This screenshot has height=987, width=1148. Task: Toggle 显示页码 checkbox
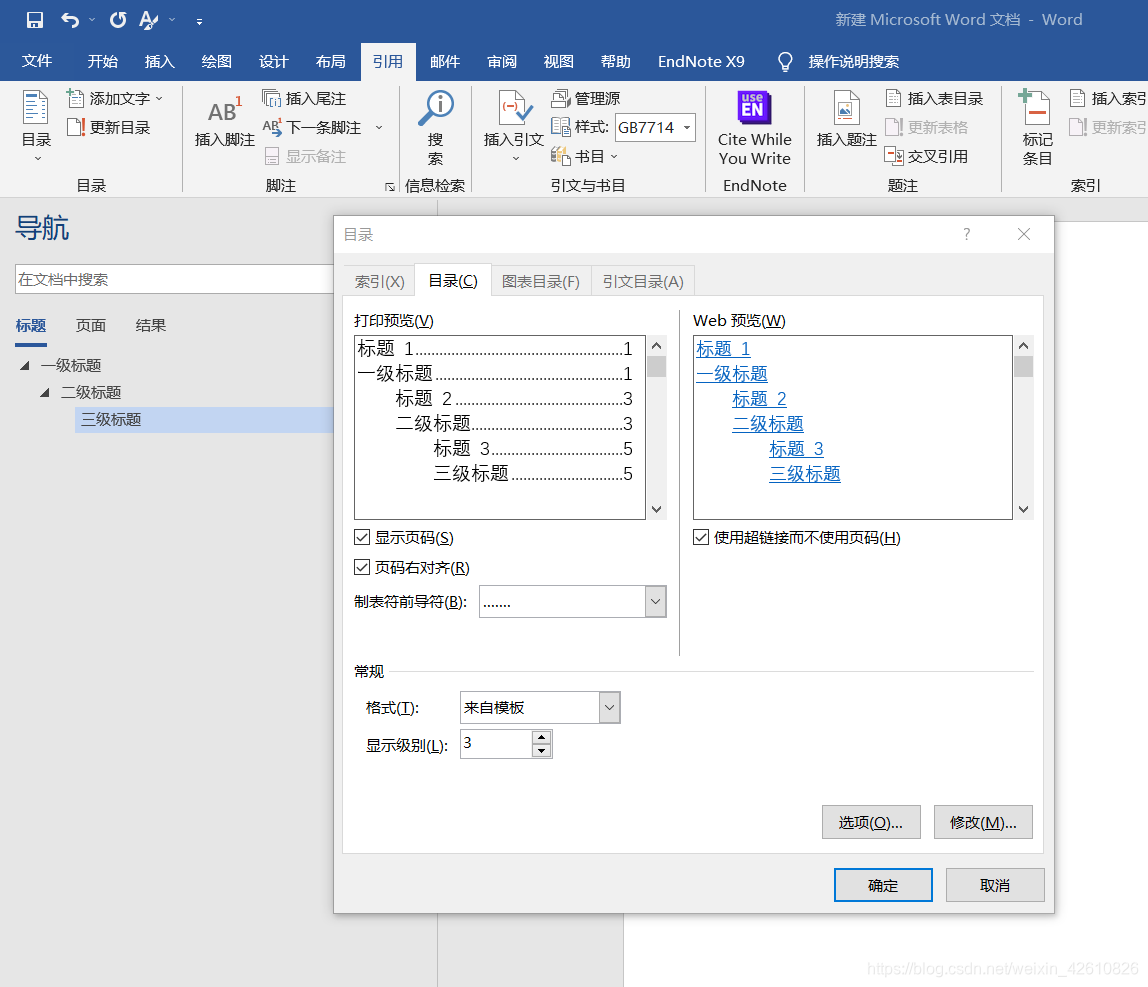pos(362,537)
